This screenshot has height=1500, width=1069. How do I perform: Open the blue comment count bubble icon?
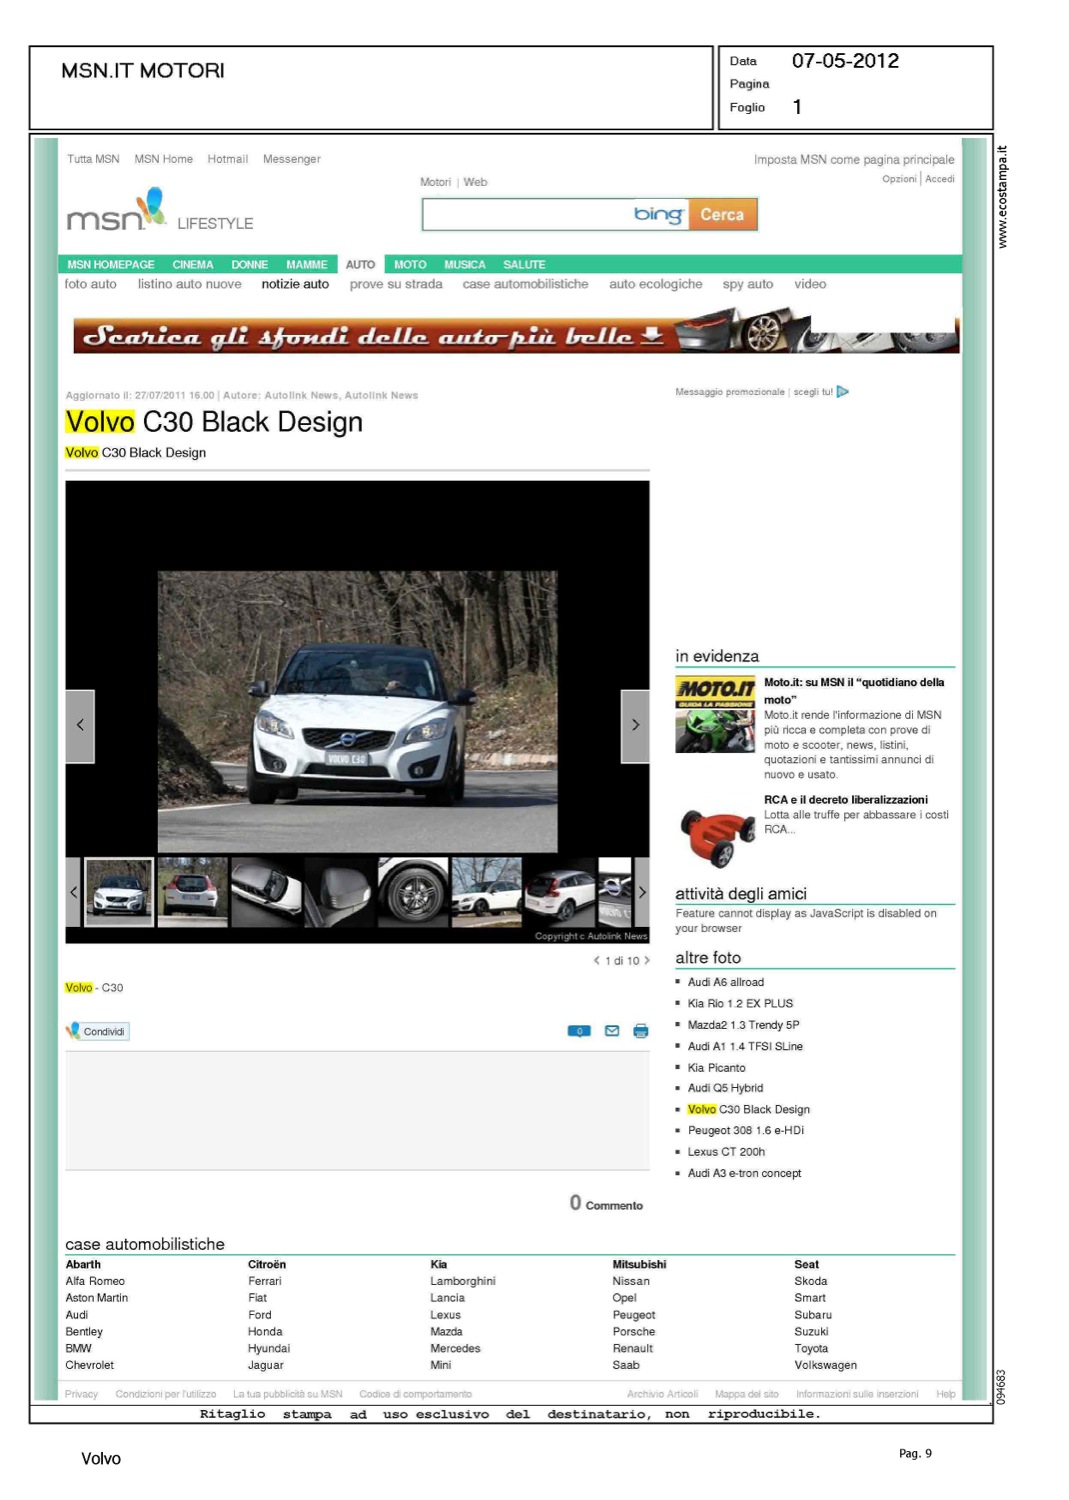coord(579,1031)
